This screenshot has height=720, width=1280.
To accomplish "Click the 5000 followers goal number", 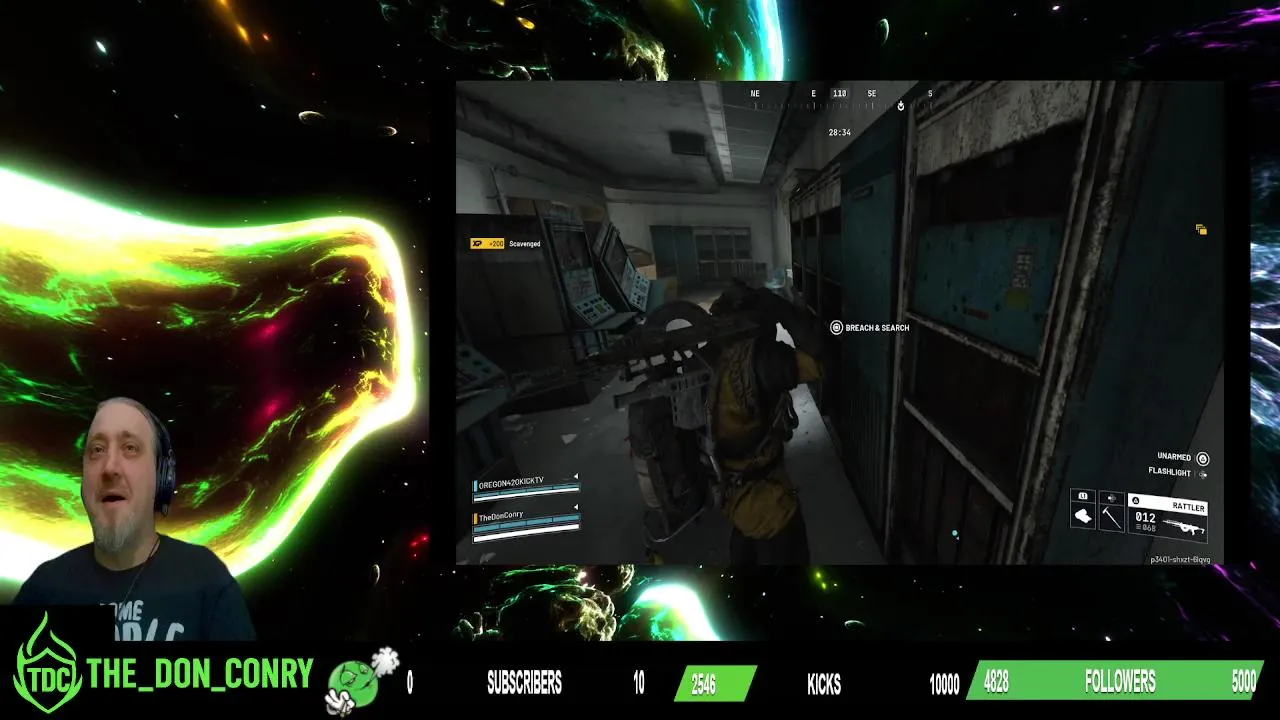I will click(1243, 682).
